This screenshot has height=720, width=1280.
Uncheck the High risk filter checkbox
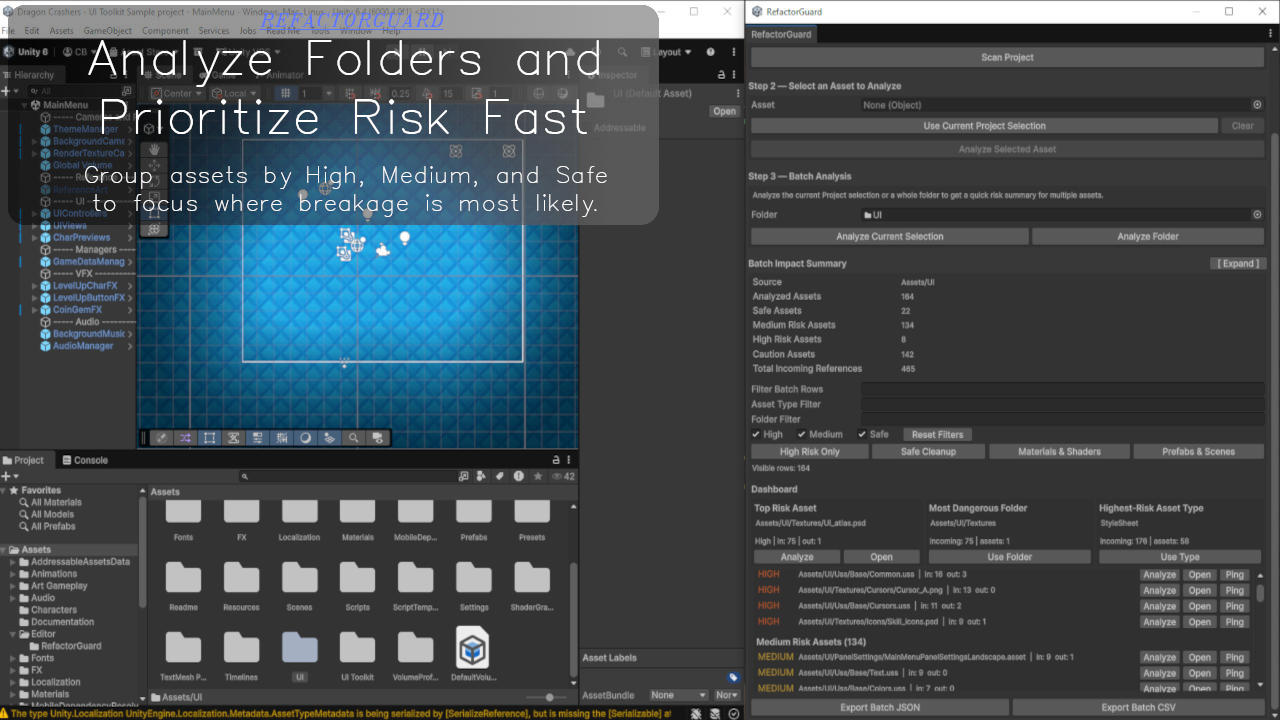pyautogui.click(x=756, y=435)
